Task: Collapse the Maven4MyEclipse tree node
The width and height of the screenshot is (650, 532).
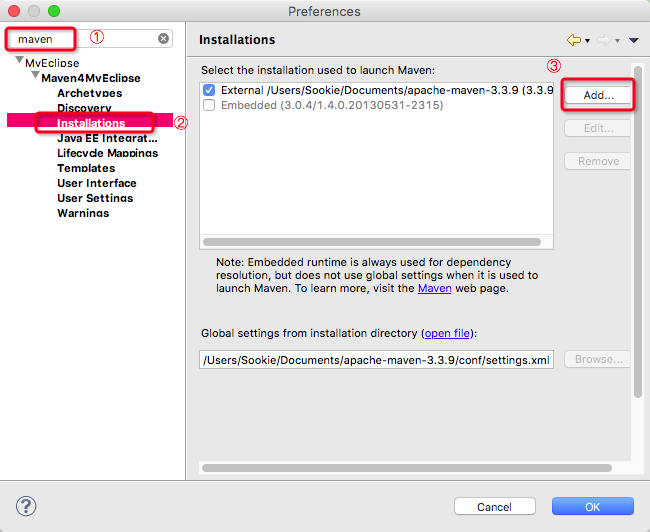Action: pyautogui.click(x=36, y=78)
